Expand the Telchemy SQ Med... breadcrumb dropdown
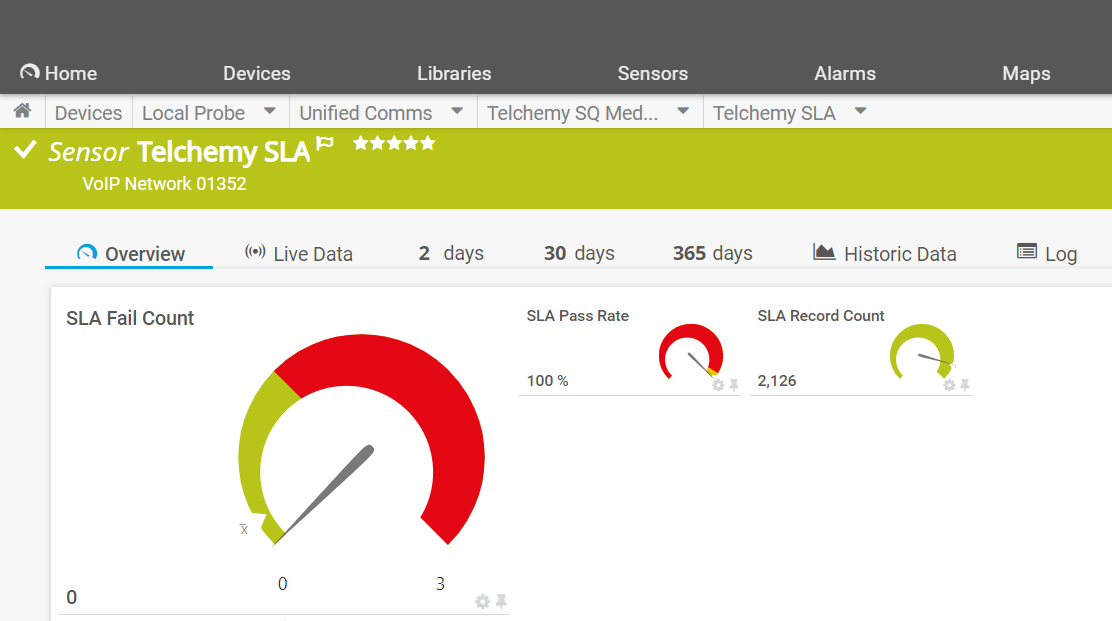The width and height of the screenshot is (1112, 621). 683,111
